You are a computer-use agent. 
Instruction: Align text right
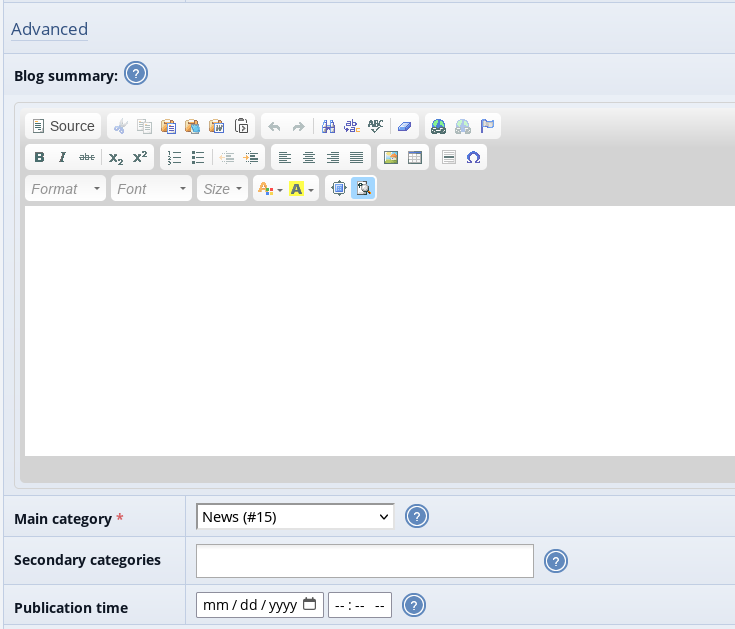click(x=333, y=157)
